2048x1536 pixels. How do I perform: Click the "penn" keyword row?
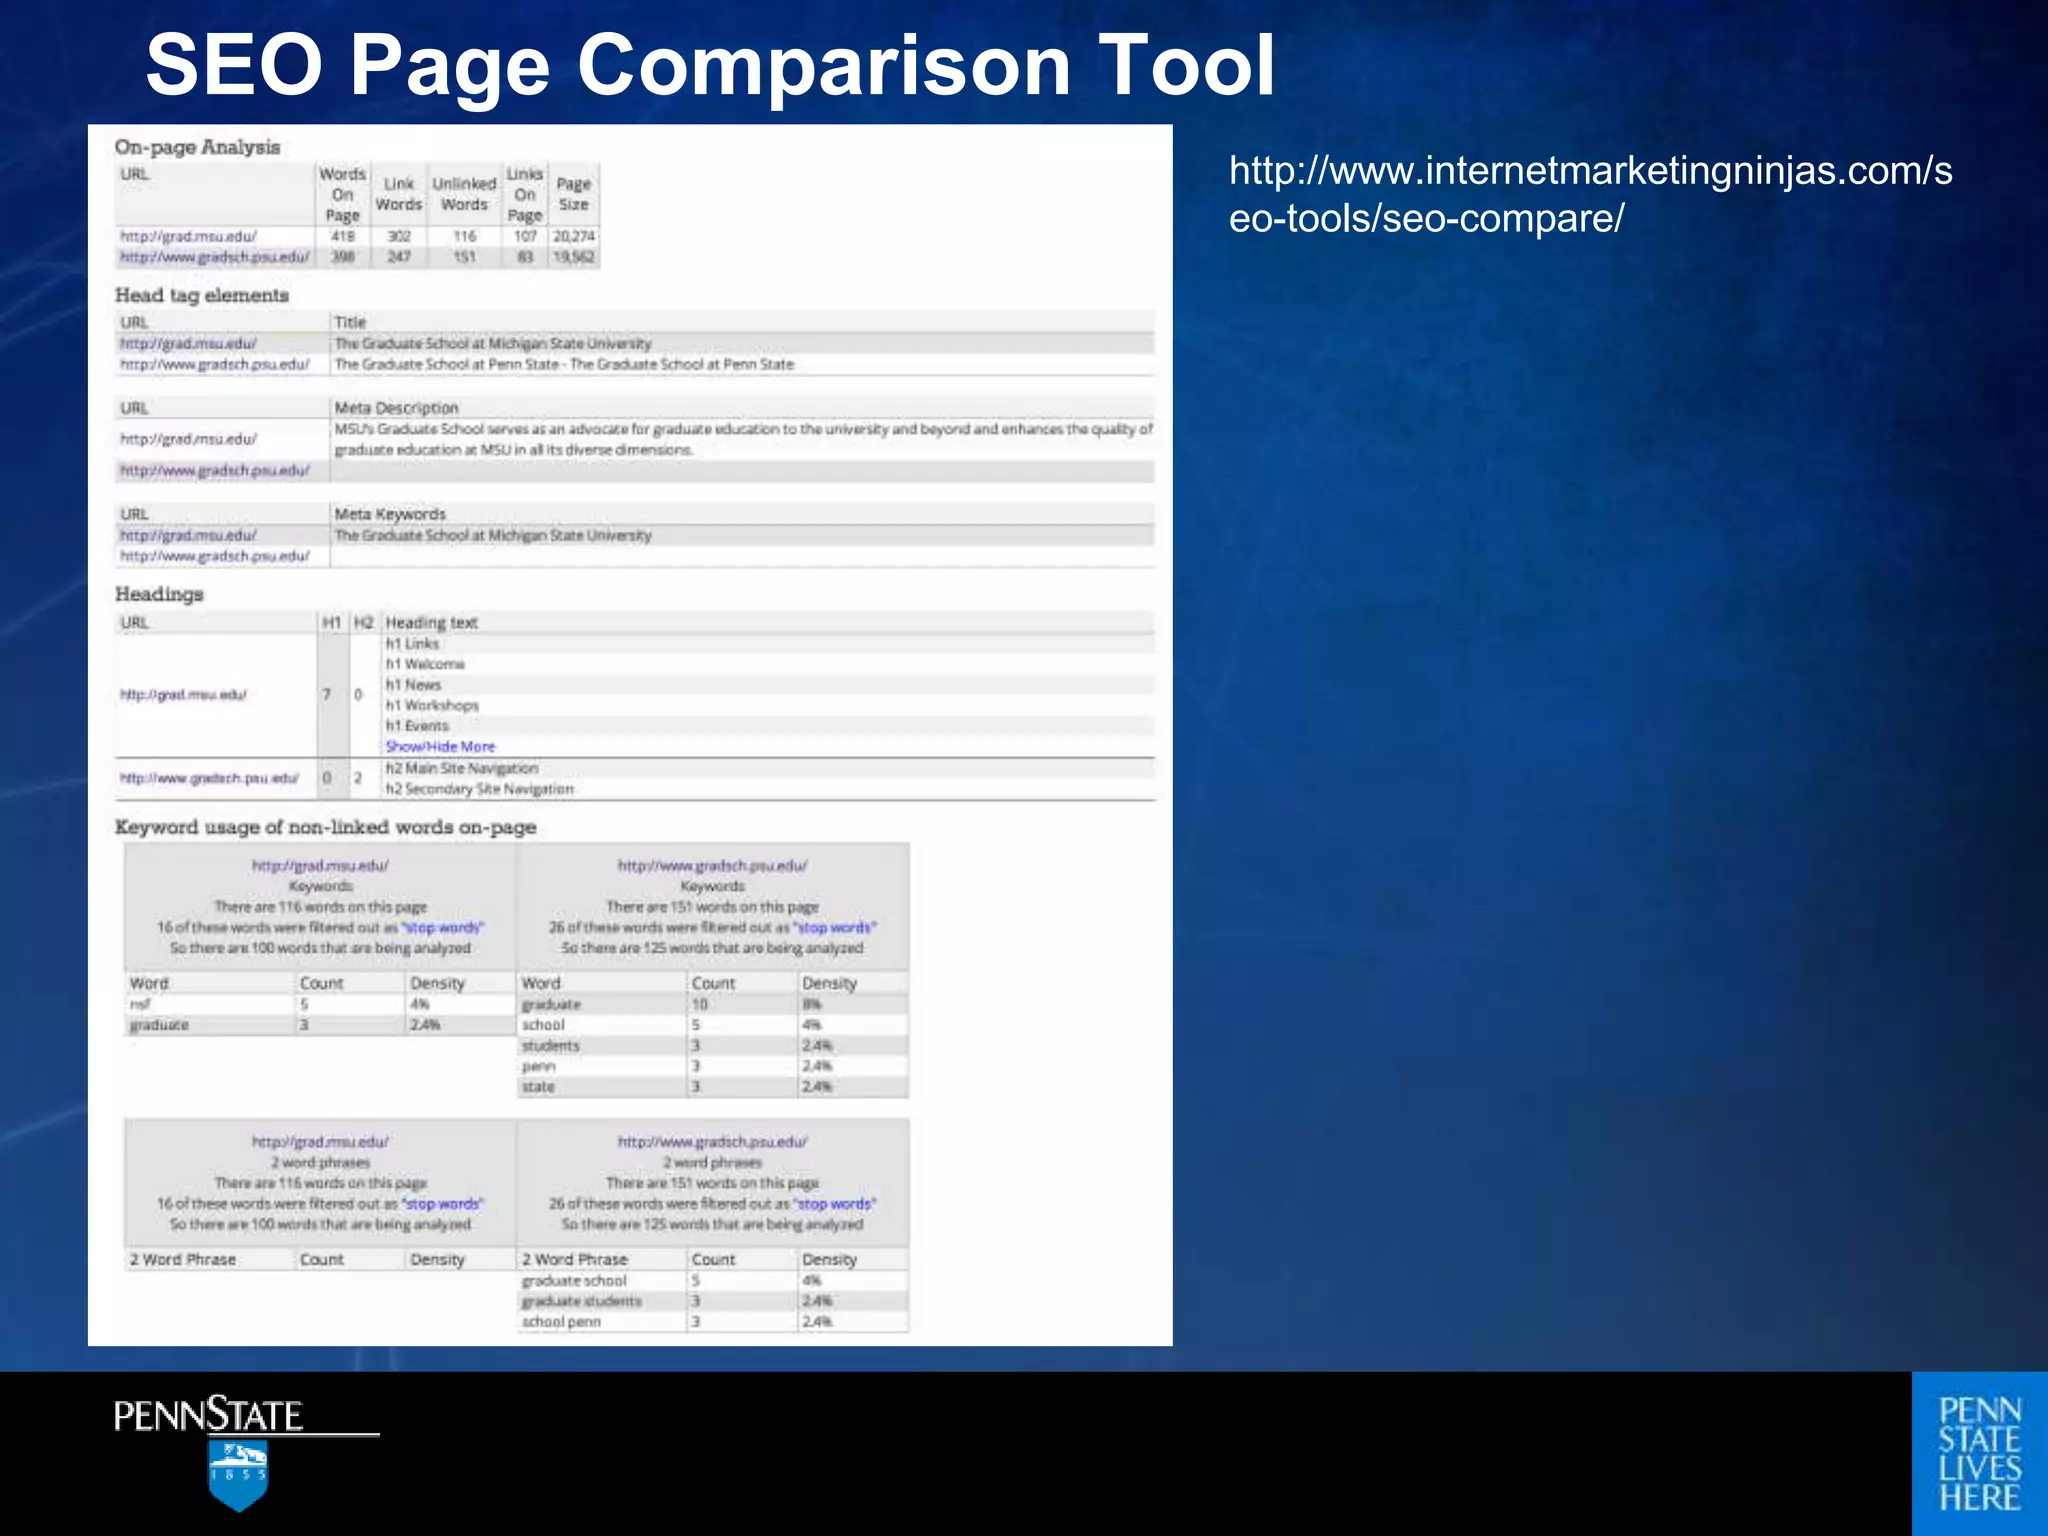click(712, 1067)
